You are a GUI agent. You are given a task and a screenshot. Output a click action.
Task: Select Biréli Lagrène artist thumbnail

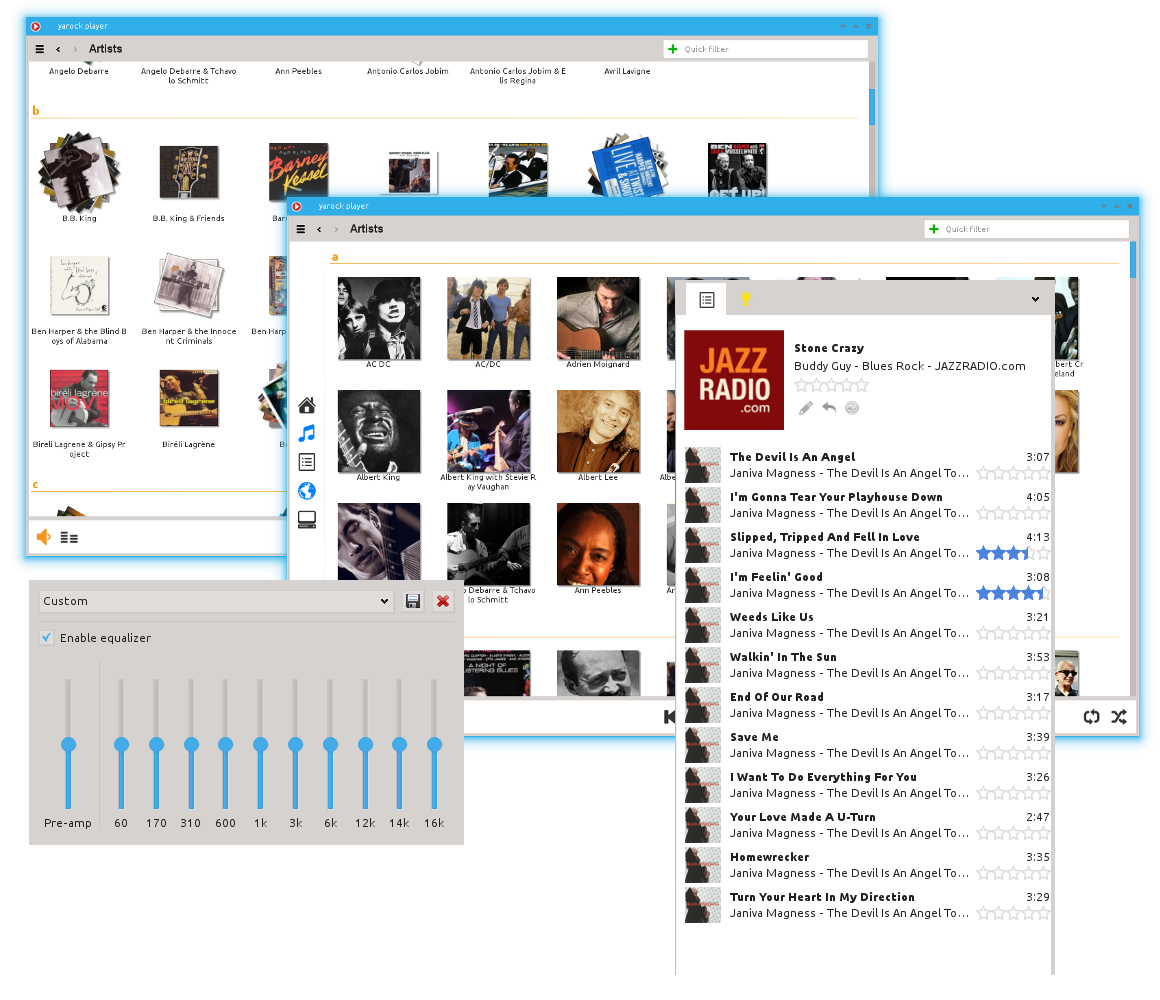tap(189, 399)
